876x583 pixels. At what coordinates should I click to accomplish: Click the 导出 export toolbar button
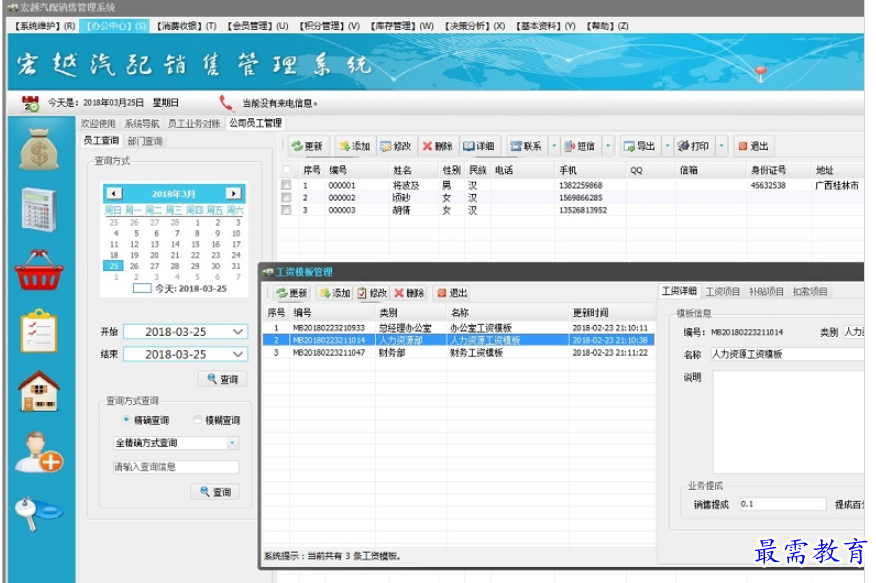point(639,146)
